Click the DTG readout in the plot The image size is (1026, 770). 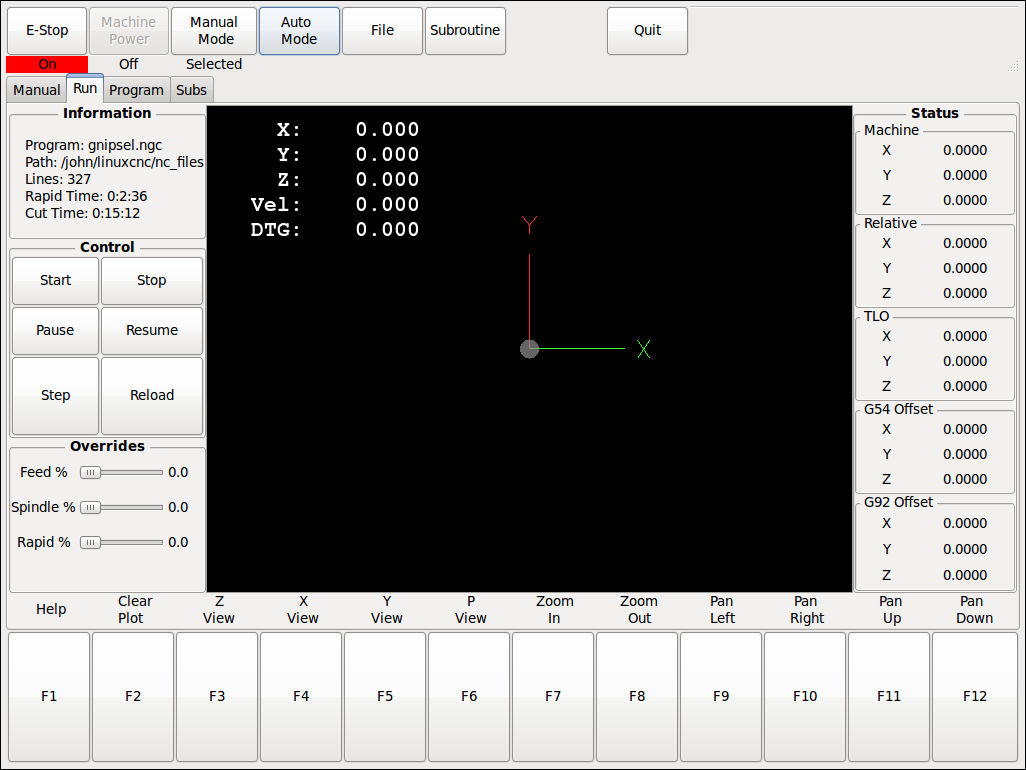click(x=334, y=230)
